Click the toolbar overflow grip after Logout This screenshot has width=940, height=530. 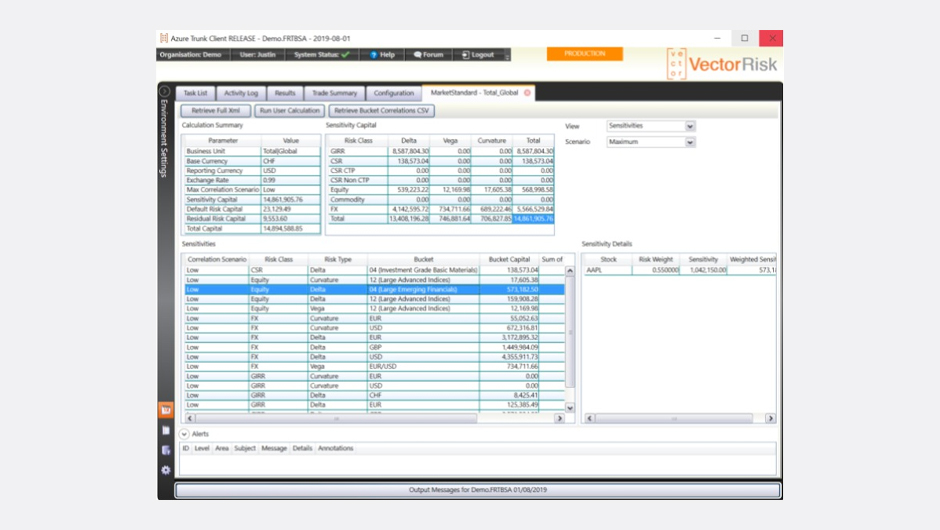[507, 55]
